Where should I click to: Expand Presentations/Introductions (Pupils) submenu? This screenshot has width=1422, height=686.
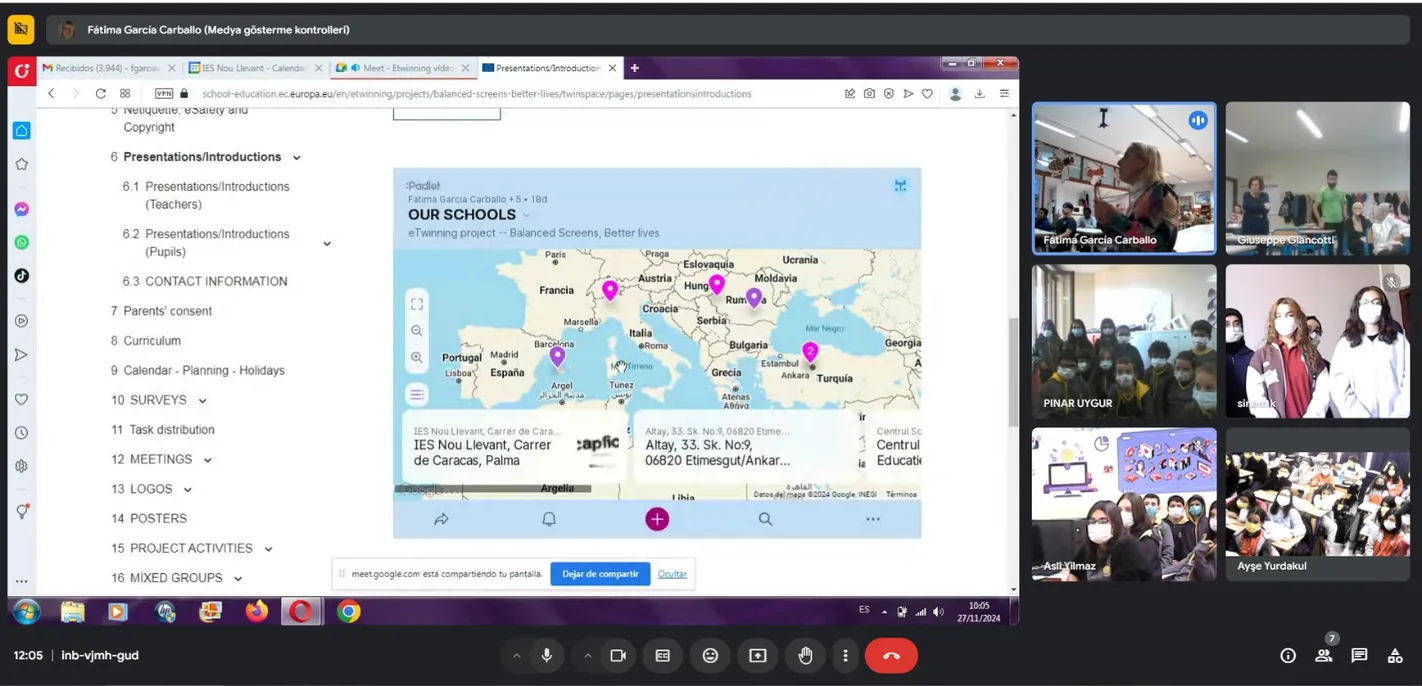(327, 244)
